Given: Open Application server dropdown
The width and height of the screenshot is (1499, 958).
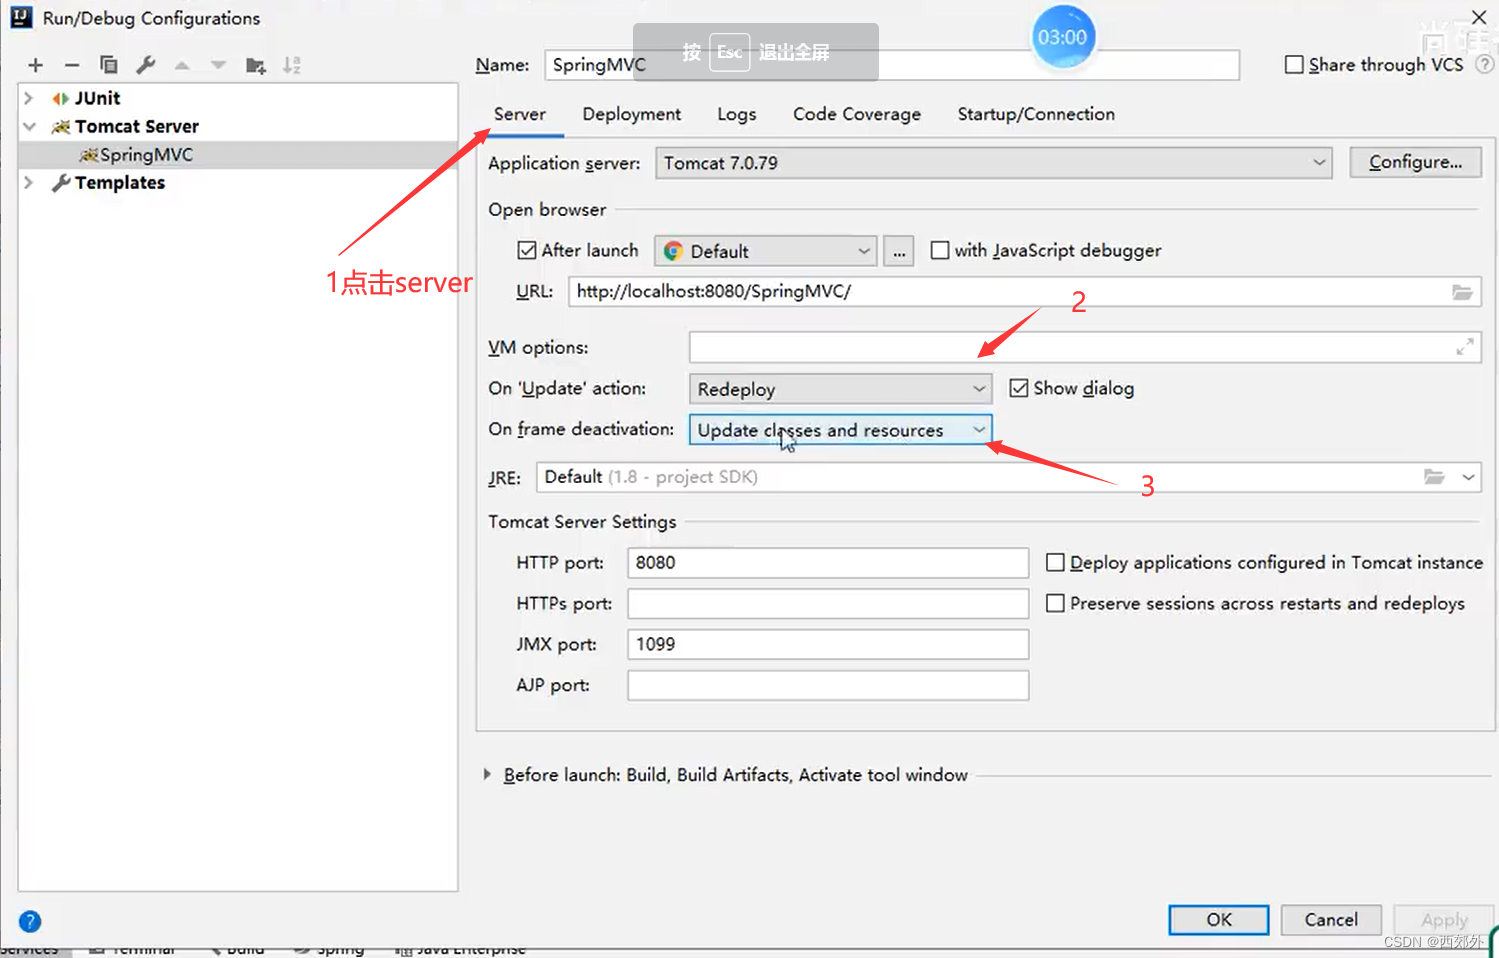Looking at the screenshot, I should [994, 163].
